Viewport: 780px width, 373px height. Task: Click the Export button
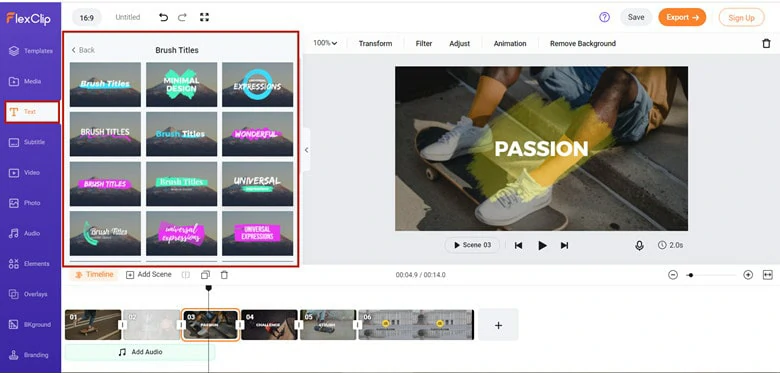coord(682,17)
